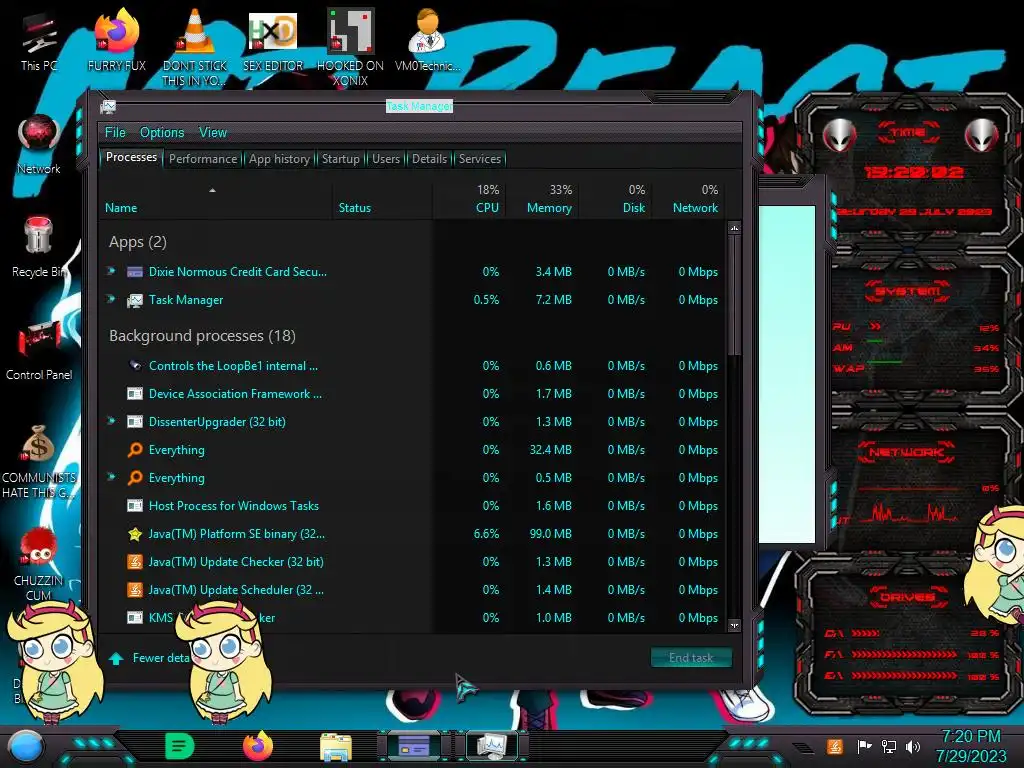
Task: Switch to credit card app taskbar button
Action: click(414, 746)
